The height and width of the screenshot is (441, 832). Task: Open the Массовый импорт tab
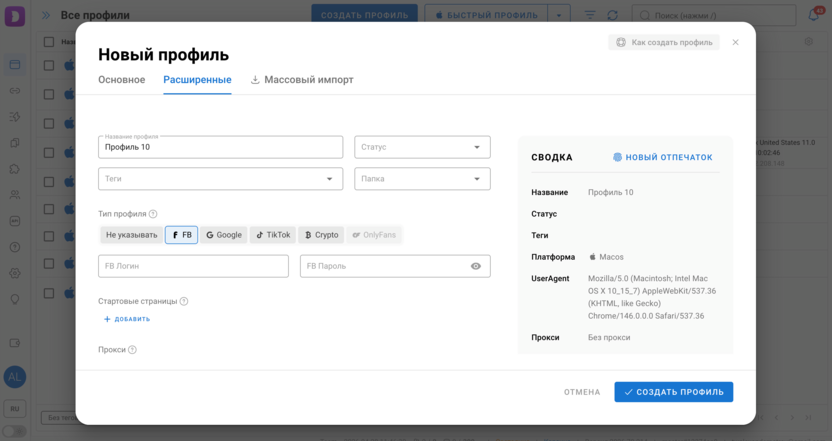pyautogui.click(x=302, y=80)
